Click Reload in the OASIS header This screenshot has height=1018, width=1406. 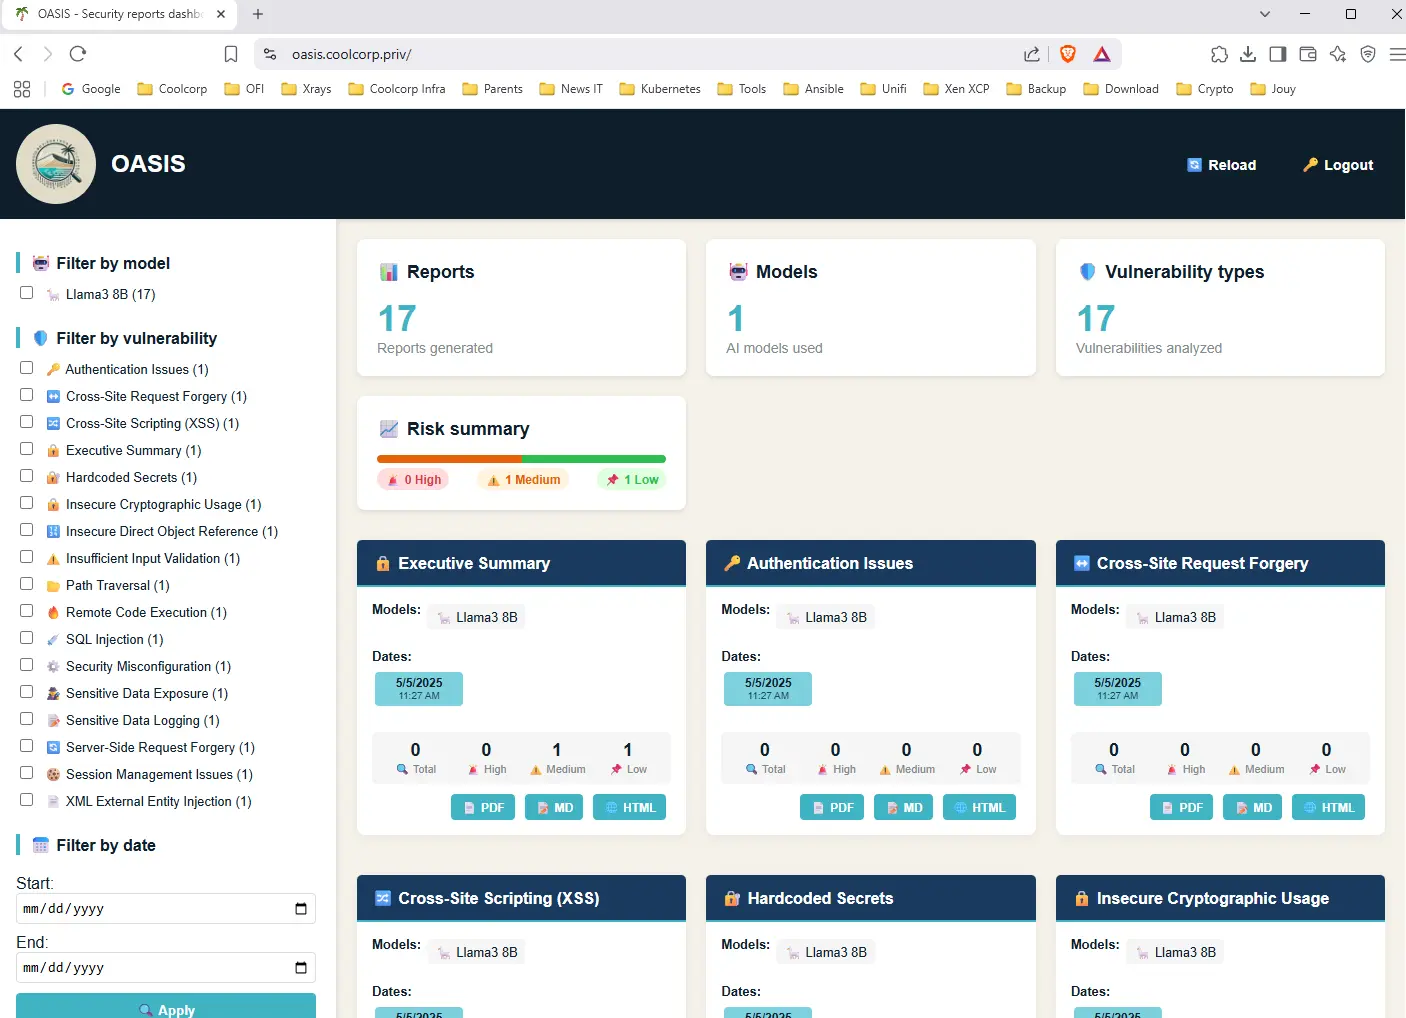(1221, 165)
